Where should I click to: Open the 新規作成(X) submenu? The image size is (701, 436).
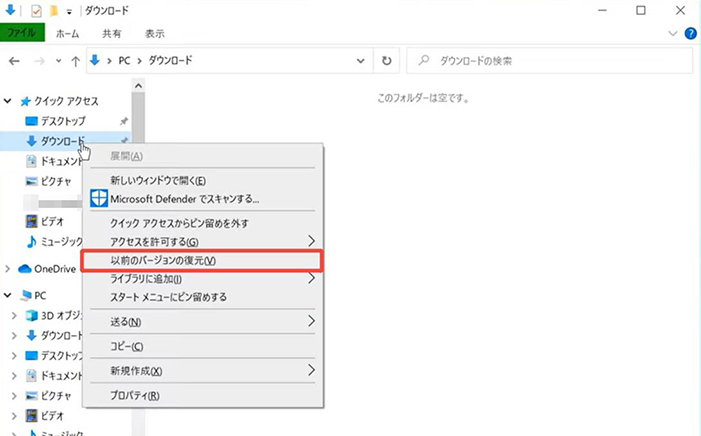(203, 371)
